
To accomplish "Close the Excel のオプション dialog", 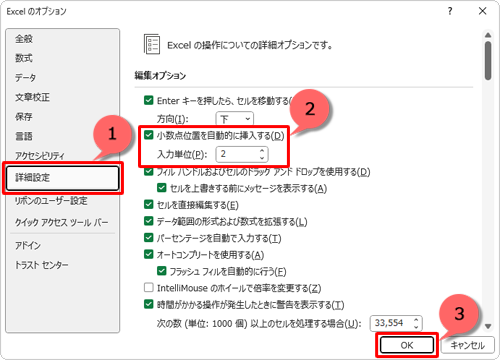I will [x=482, y=11].
